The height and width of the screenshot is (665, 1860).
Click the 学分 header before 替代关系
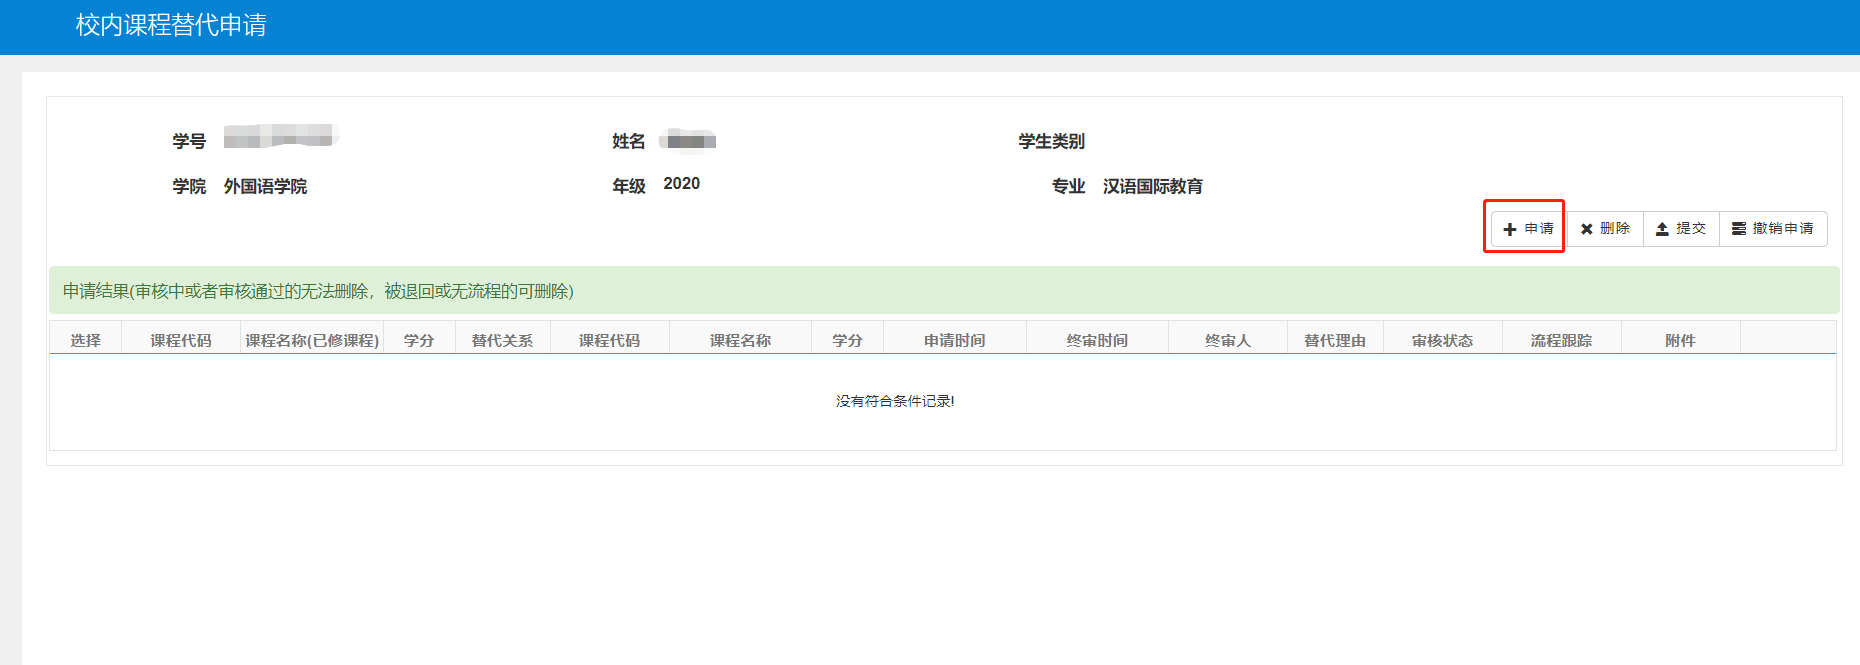tap(419, 340)
